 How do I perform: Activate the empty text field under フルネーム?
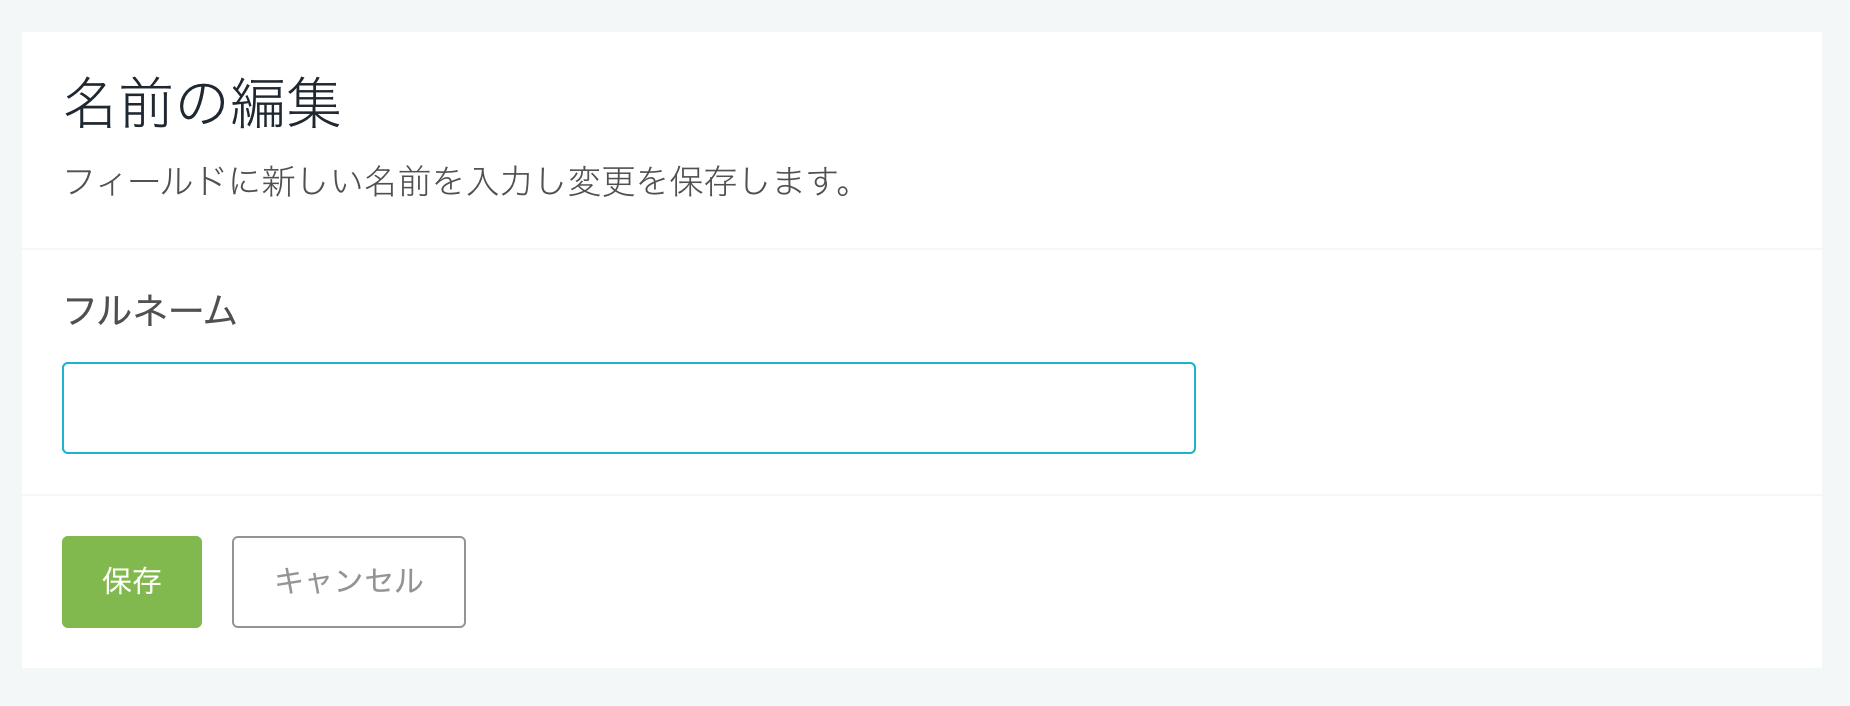[x=629, y=408]
